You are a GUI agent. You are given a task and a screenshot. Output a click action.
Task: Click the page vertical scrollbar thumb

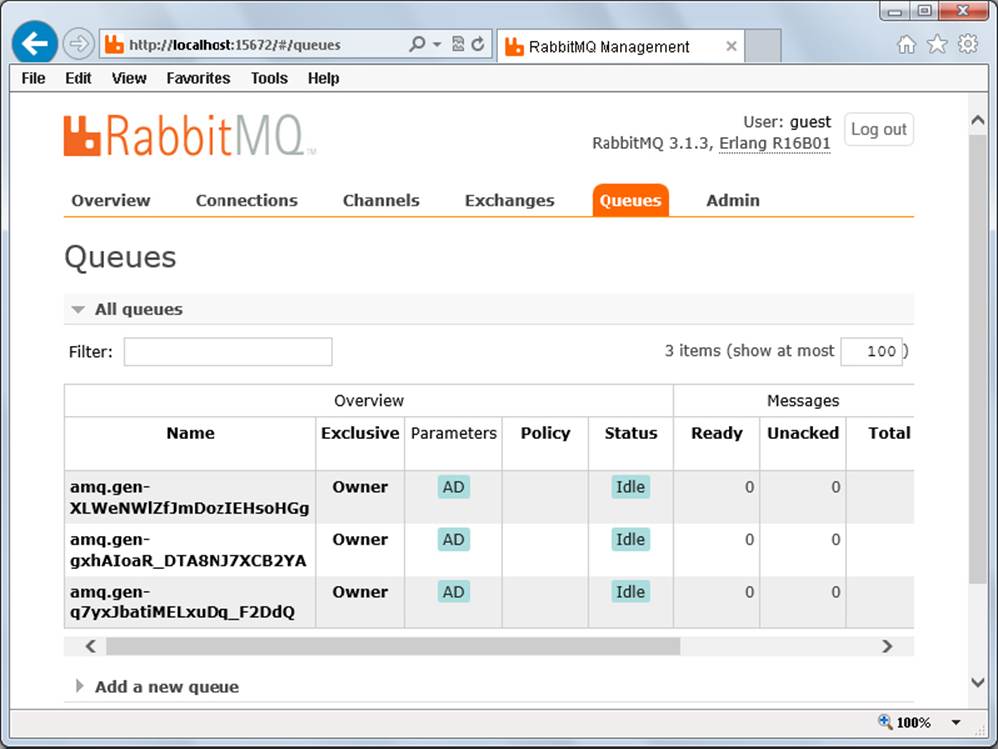(x=978, y=358)
